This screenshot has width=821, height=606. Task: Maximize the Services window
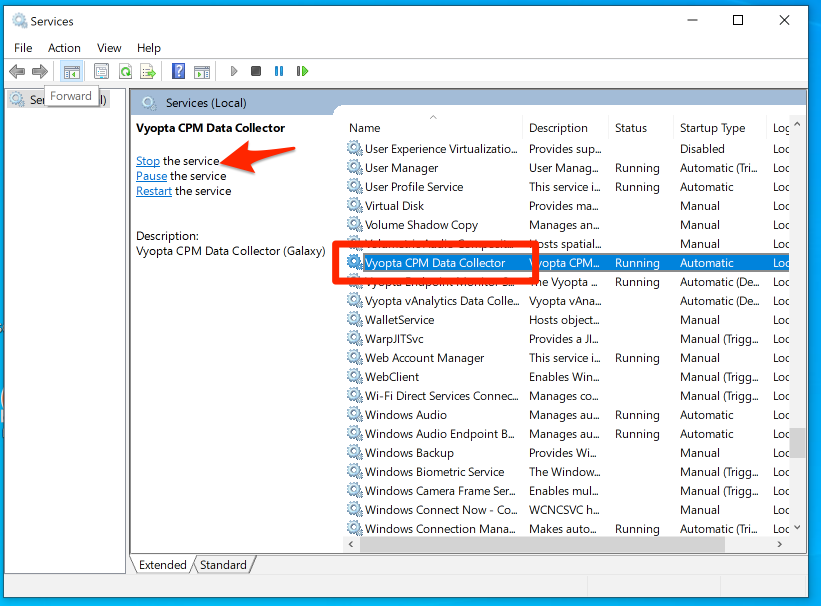(x=738, y=20)
